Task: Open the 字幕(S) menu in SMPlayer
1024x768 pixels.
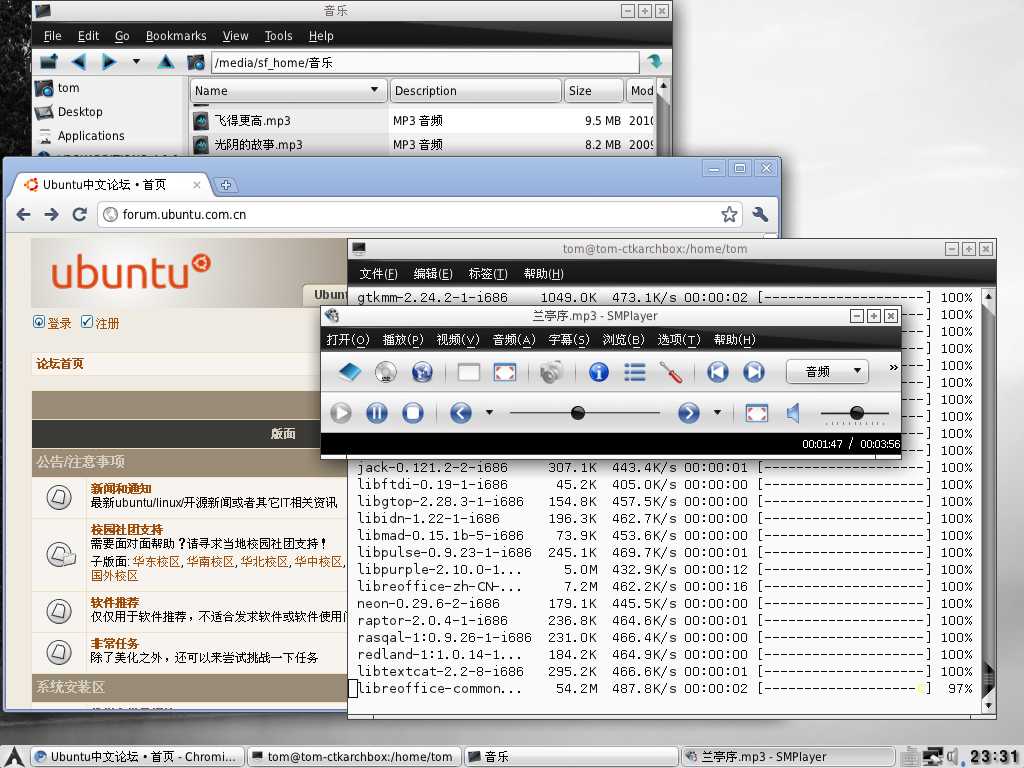Action: point(568,340)
